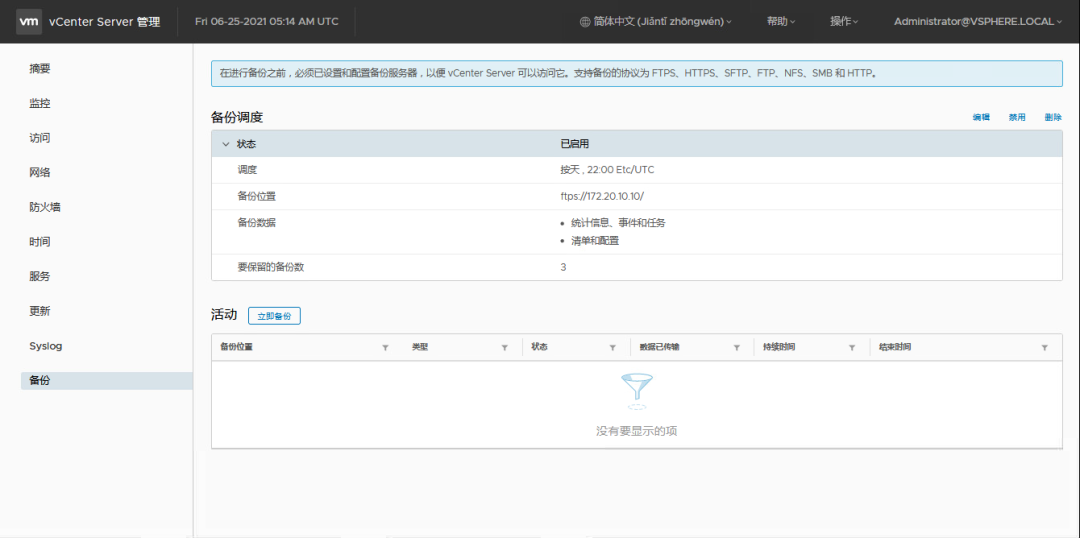Image resolution: width=1080 pixels, height=538 pixels.
Task: Click the 活动 section heading
Action: pos(224,315)
